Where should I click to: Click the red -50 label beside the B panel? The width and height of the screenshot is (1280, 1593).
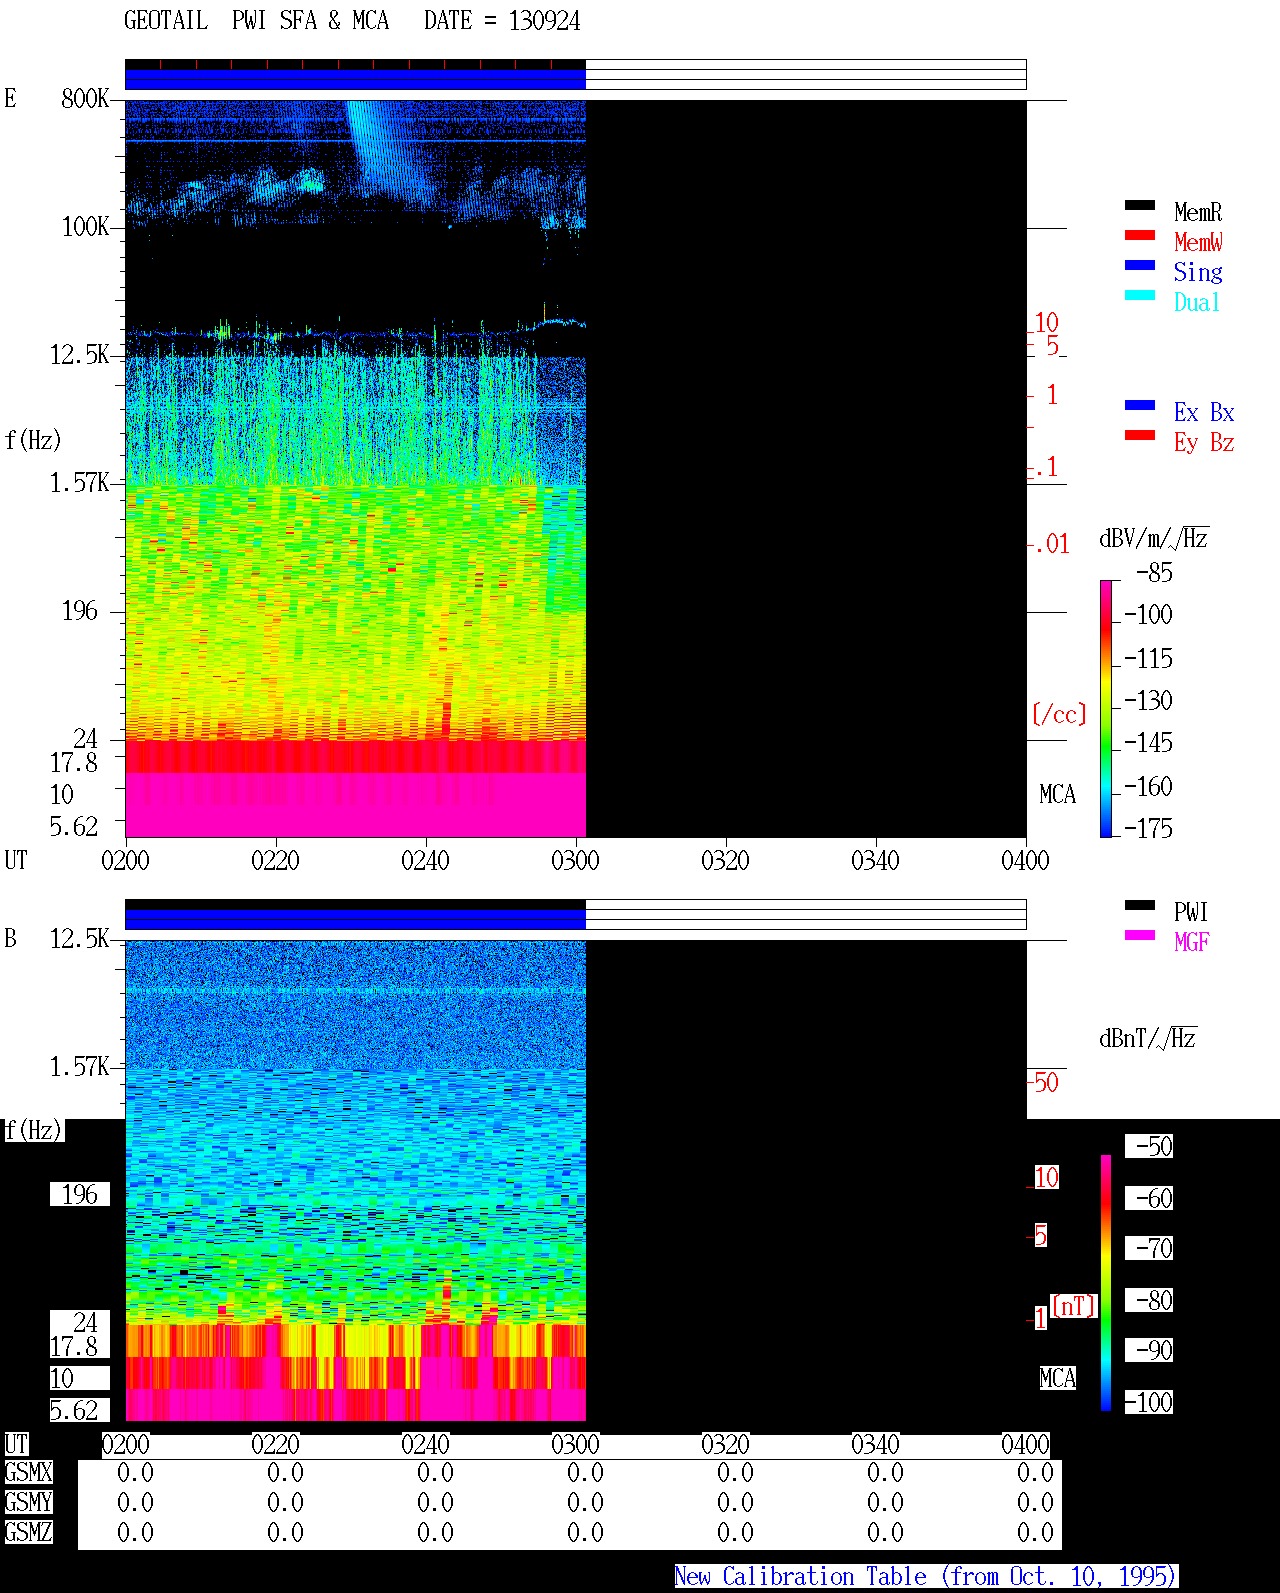1045,1082
